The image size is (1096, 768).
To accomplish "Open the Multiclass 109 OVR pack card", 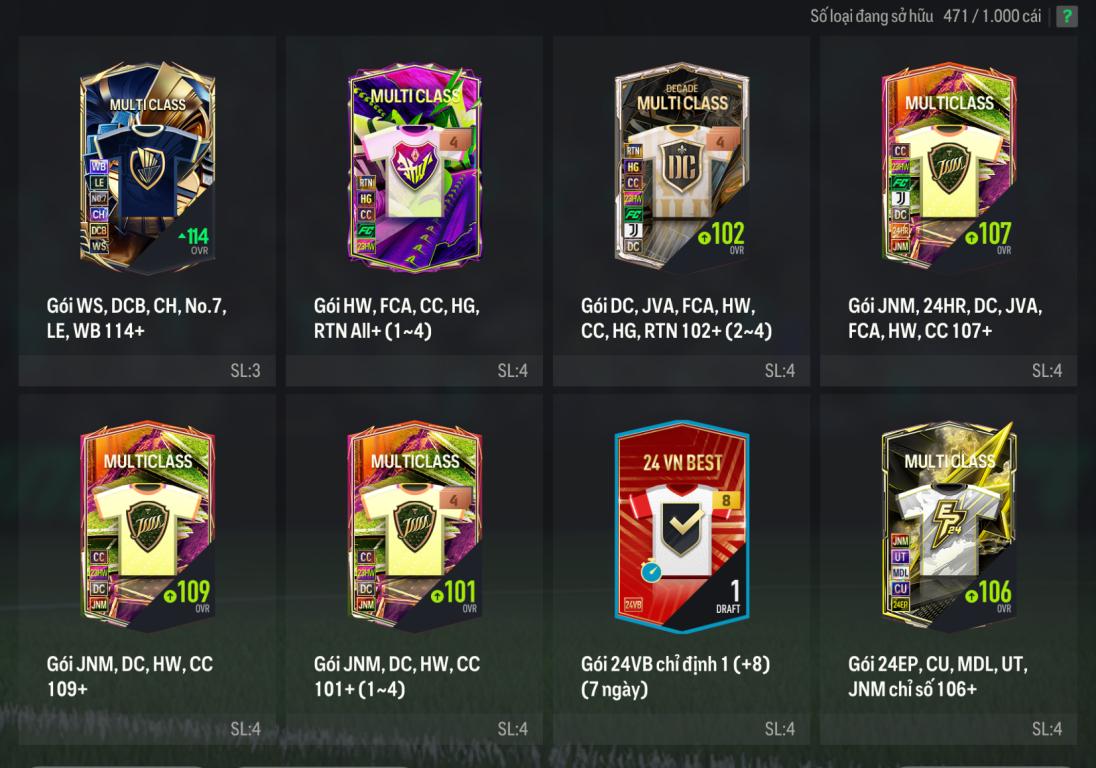I will coord(147,526).
